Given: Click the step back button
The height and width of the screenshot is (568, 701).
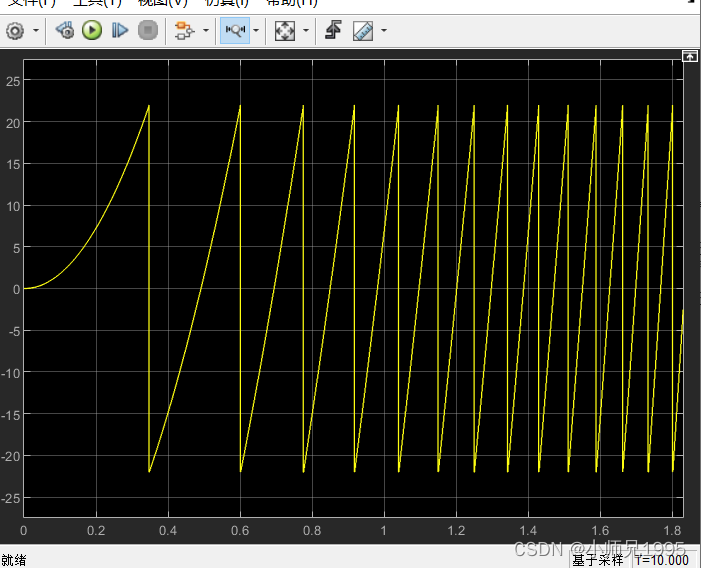Looking at the screenshot, I should tap(65, 31).
